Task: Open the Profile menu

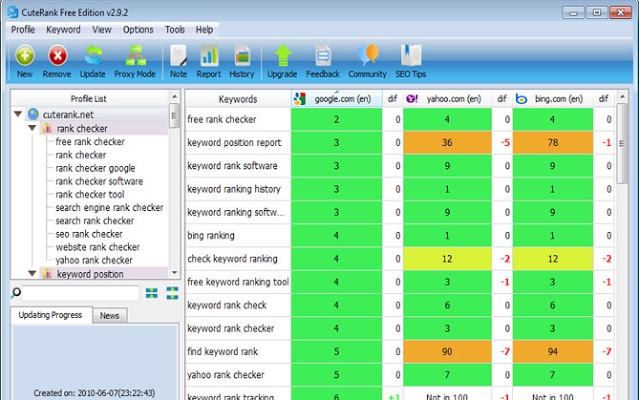Action: click(x=23, y=30)
